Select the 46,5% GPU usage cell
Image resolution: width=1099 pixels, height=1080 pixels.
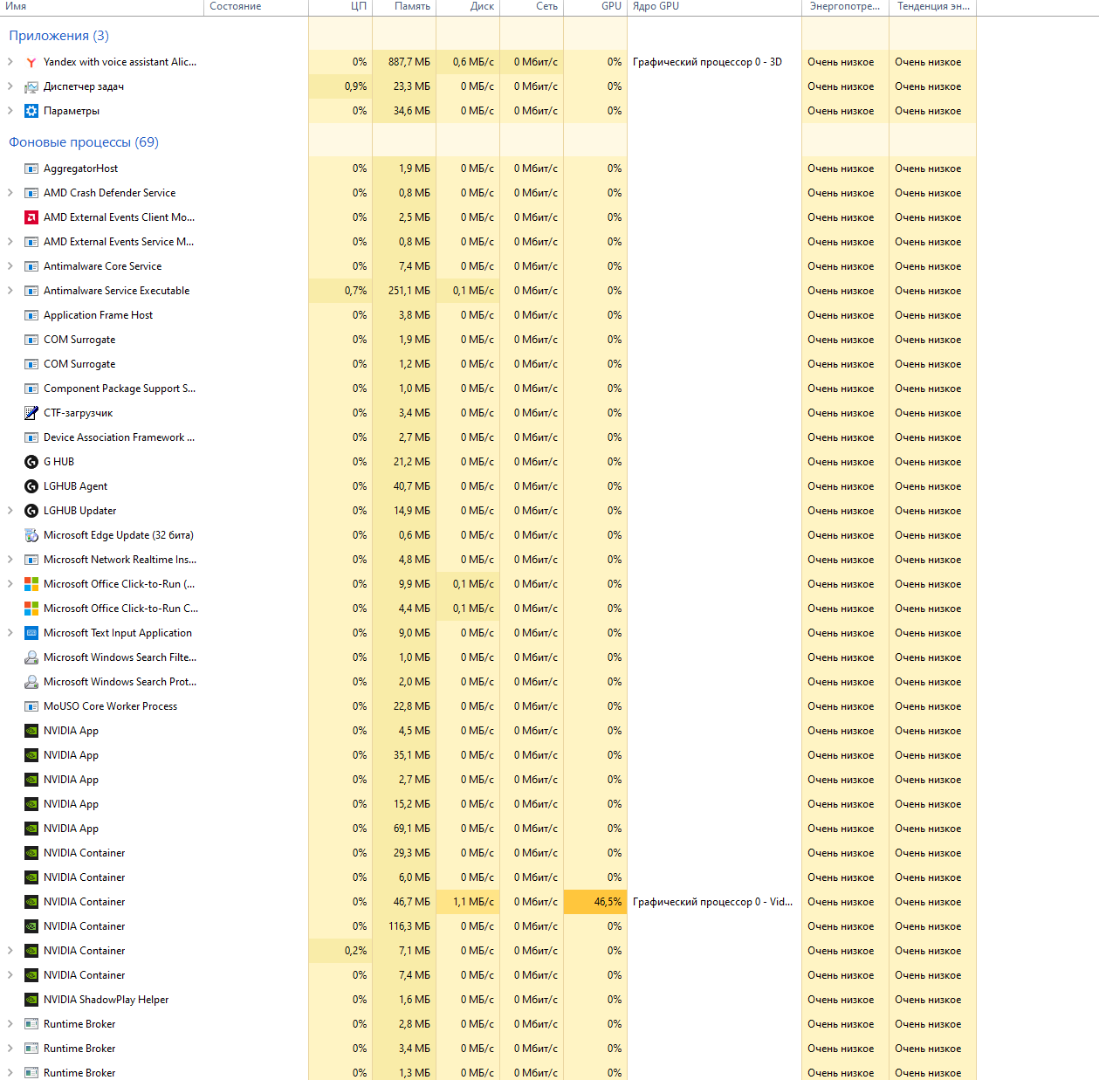(x=596, y=902)
